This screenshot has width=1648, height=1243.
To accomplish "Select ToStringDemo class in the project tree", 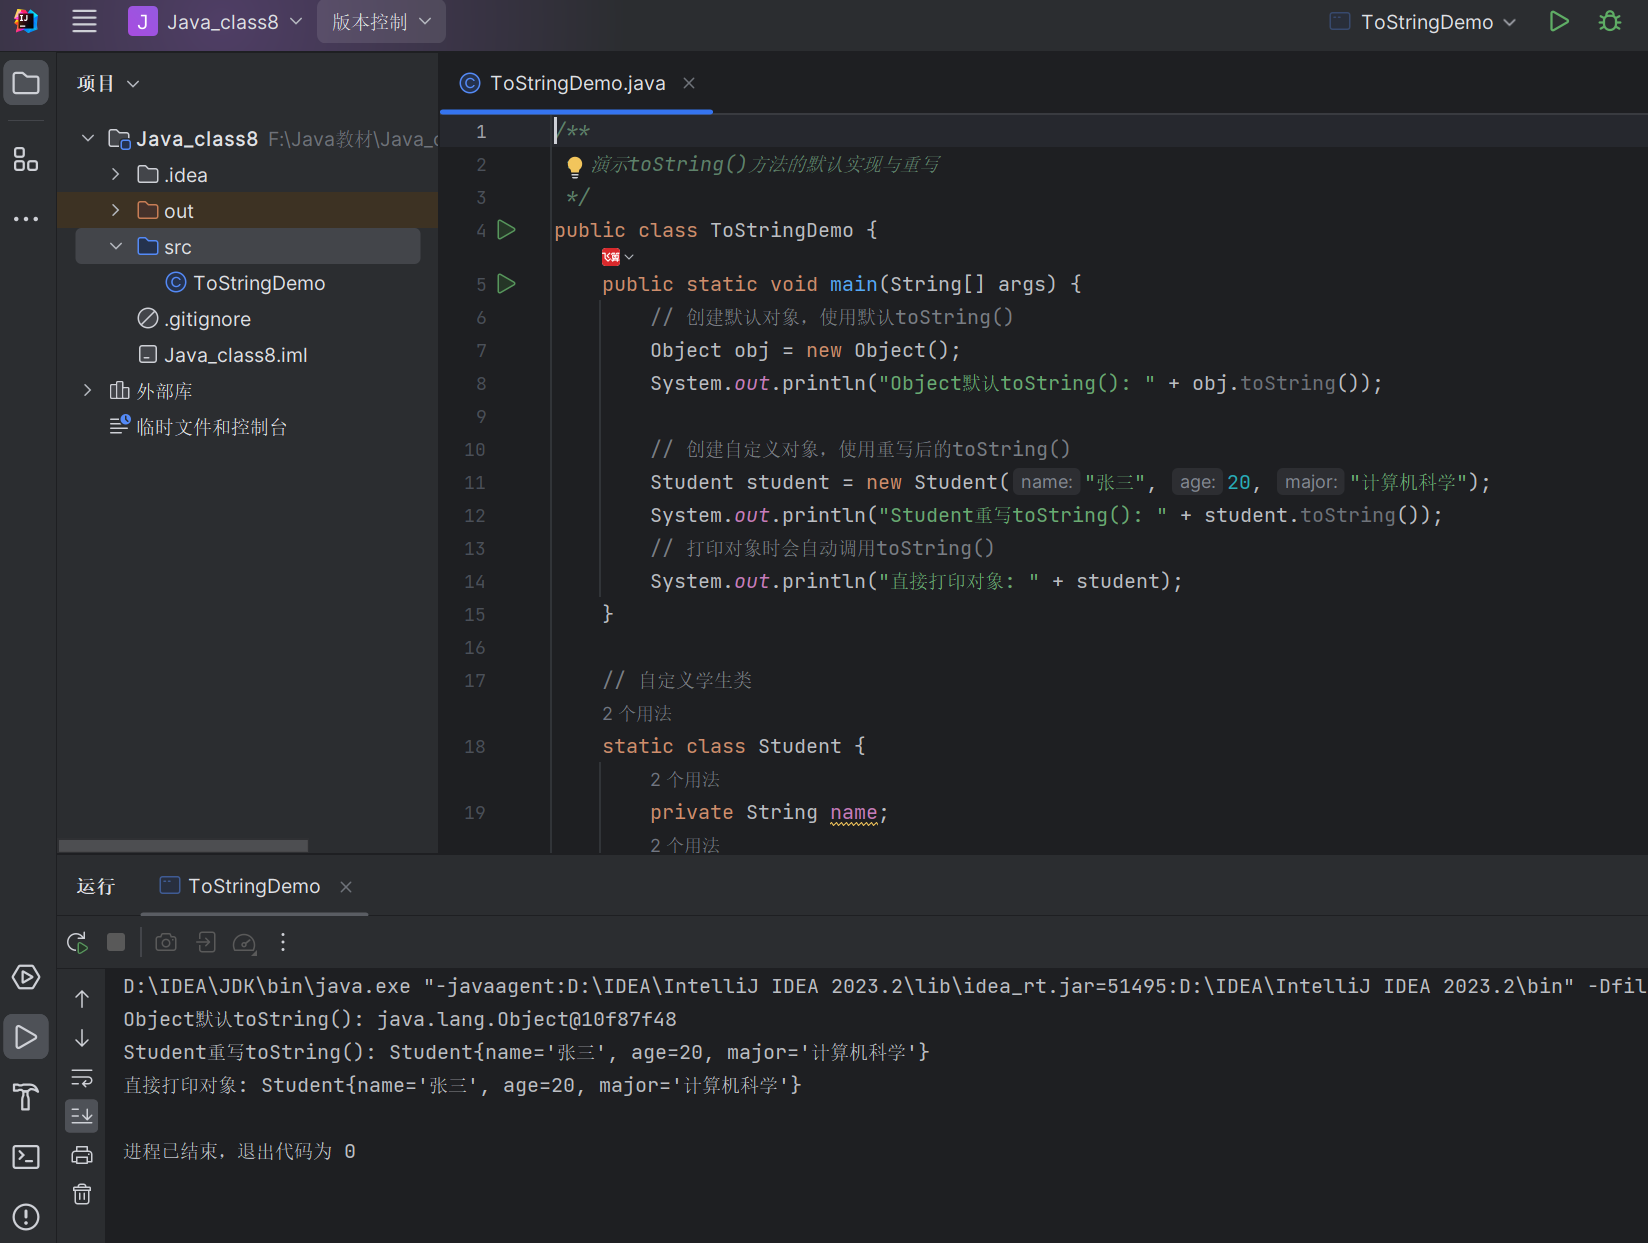I will click(245, 283).
